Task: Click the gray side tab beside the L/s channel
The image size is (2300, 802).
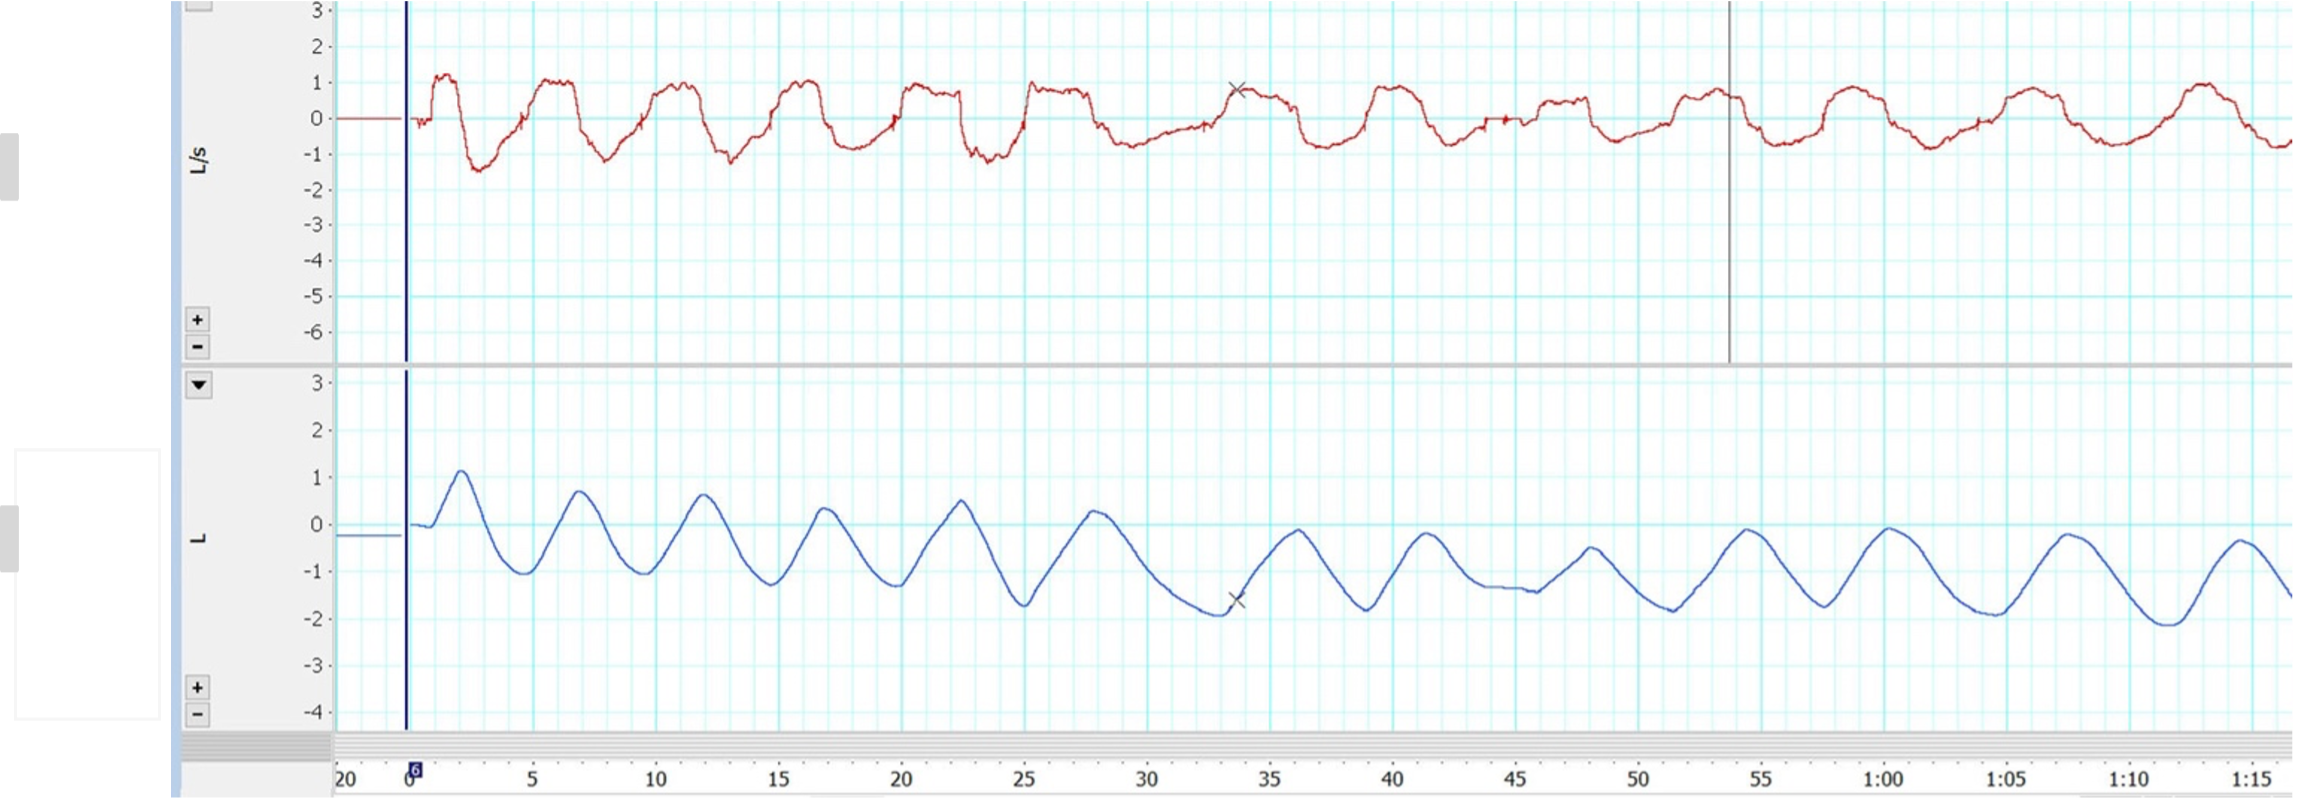Action: coord(9,167)
